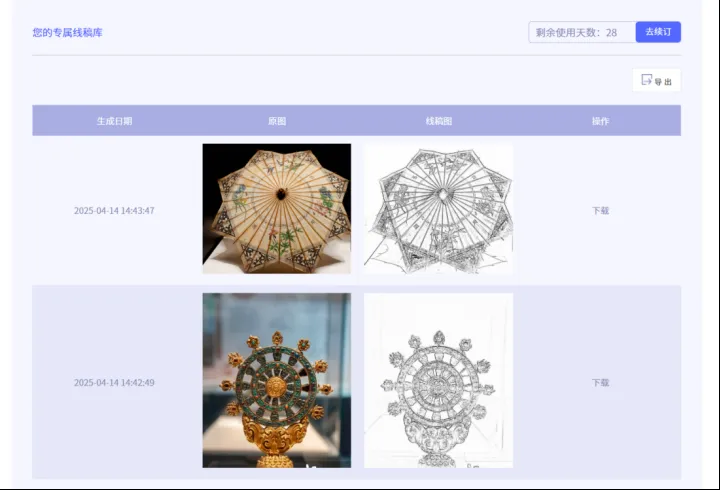Click the 线稿图 column header

point(439,121)
